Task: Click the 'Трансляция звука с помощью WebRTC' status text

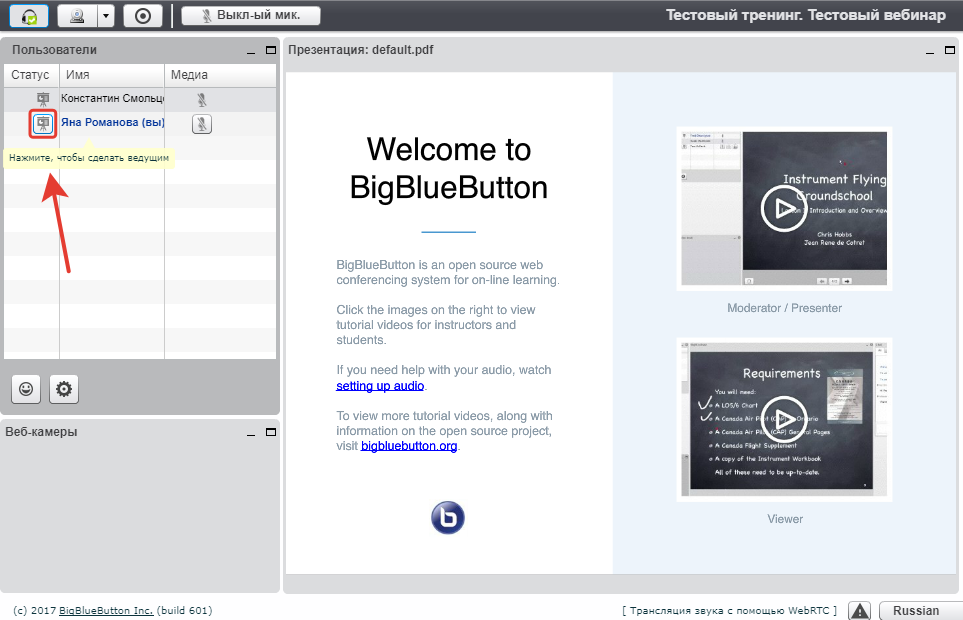Action: 729,610
